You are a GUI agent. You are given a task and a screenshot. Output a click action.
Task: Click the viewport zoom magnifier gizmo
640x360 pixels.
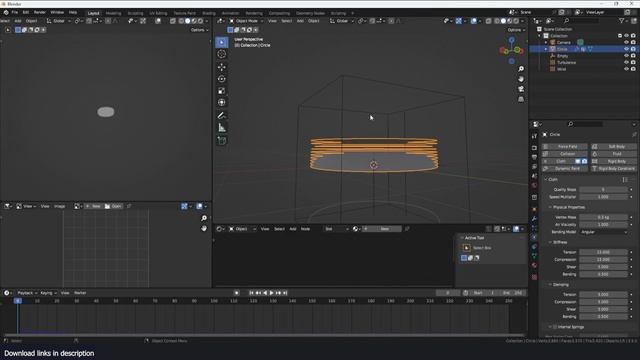tap(521, 69)
